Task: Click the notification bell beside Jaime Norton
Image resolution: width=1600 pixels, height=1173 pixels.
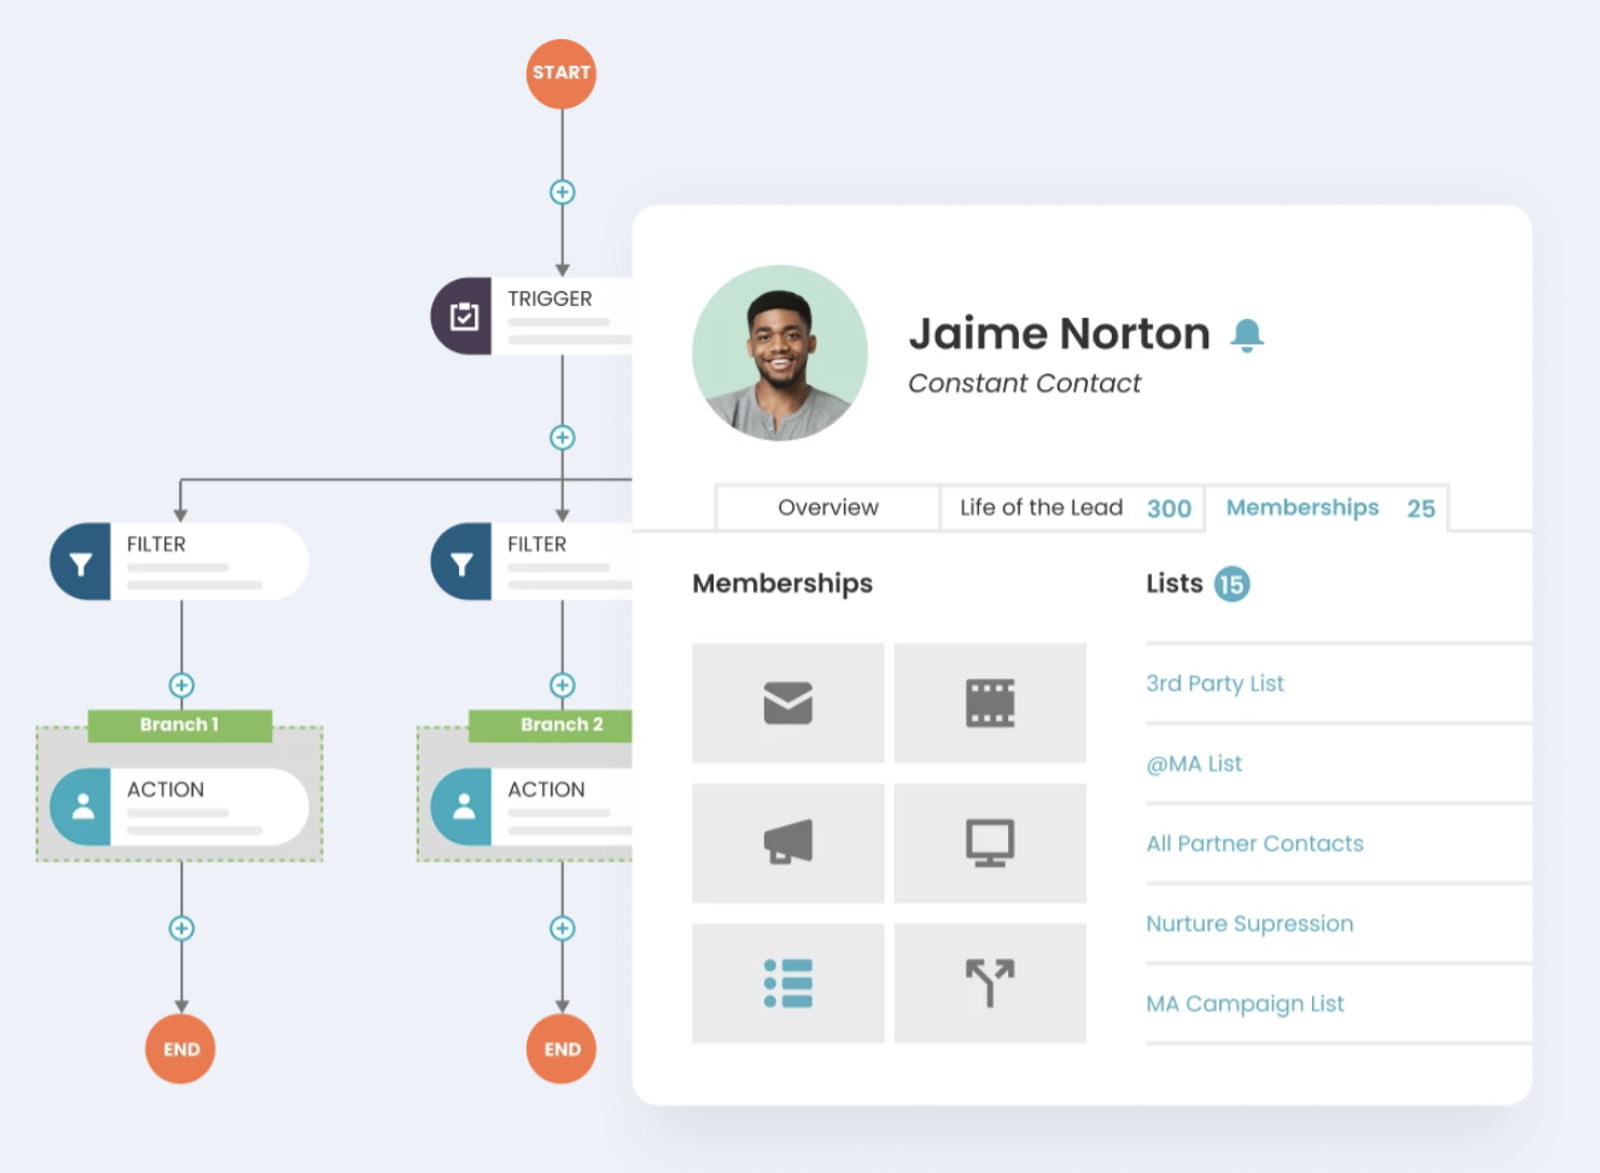Action: (1247, 335)
